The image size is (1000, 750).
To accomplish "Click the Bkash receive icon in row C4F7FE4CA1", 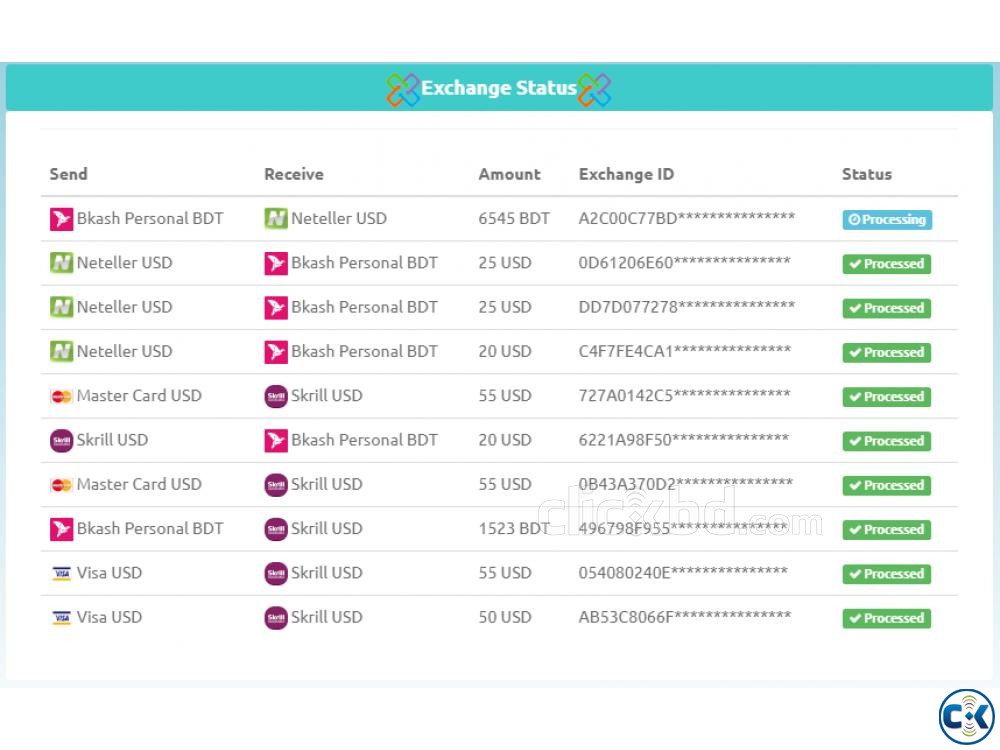I will tap(276, 351).
